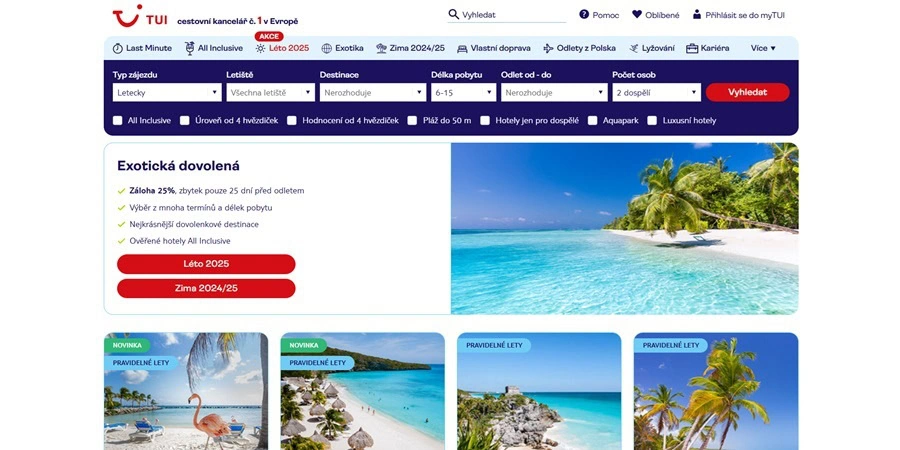Open the Počet osob dropdown

tap(657, 92)
